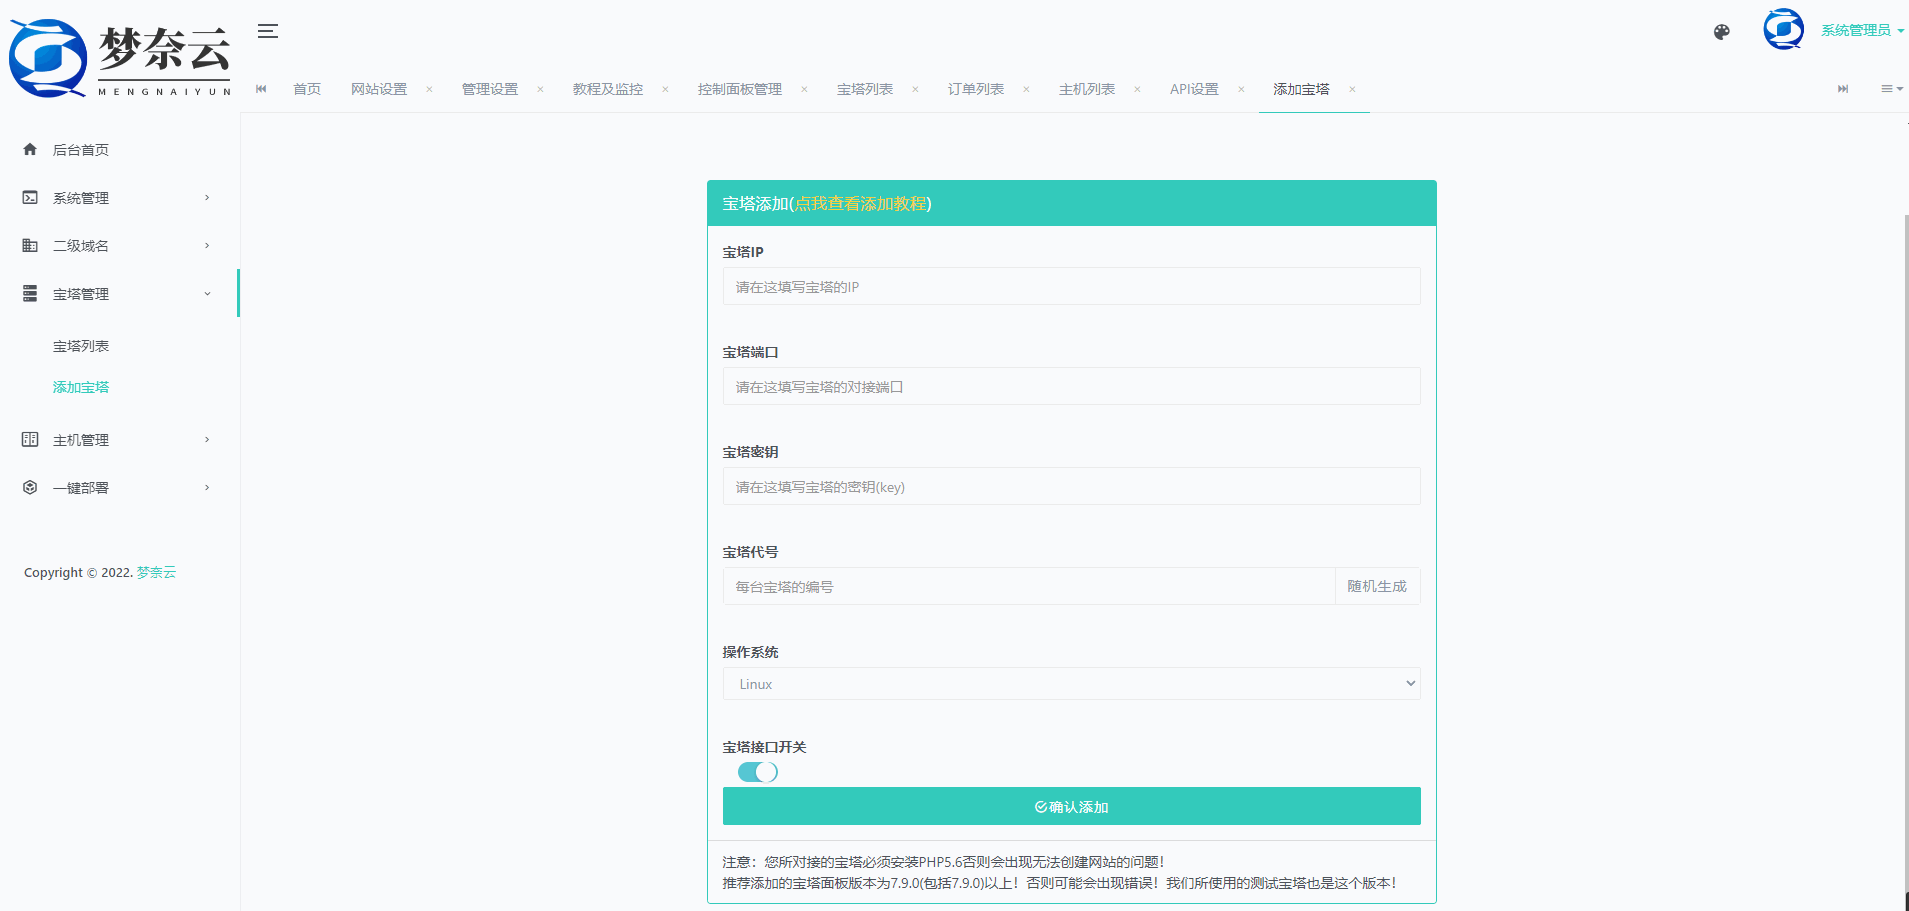
Task: Open the theme color palette icon
Action: click(x=1721, y=32)
